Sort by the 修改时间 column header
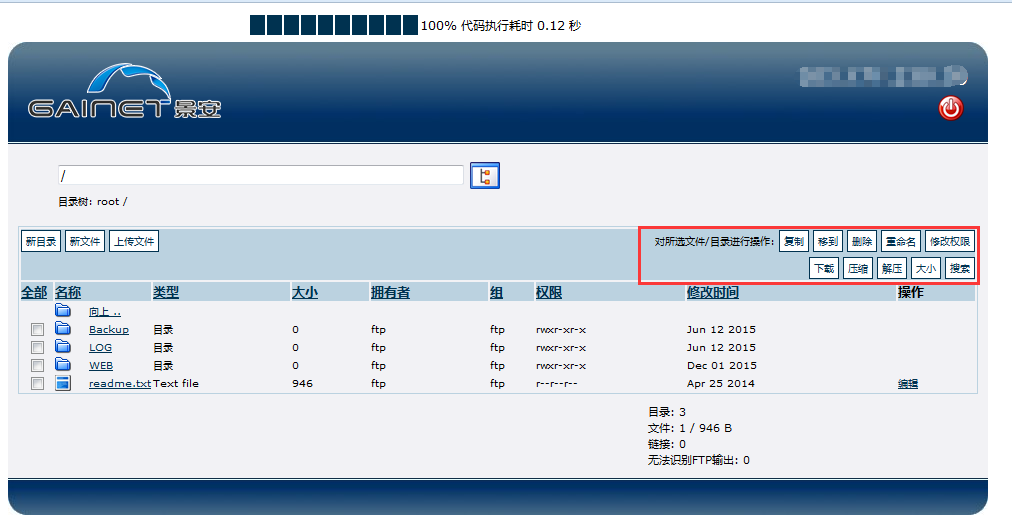The height and width of the screenshot is (529, 1012). pos(712,292)
